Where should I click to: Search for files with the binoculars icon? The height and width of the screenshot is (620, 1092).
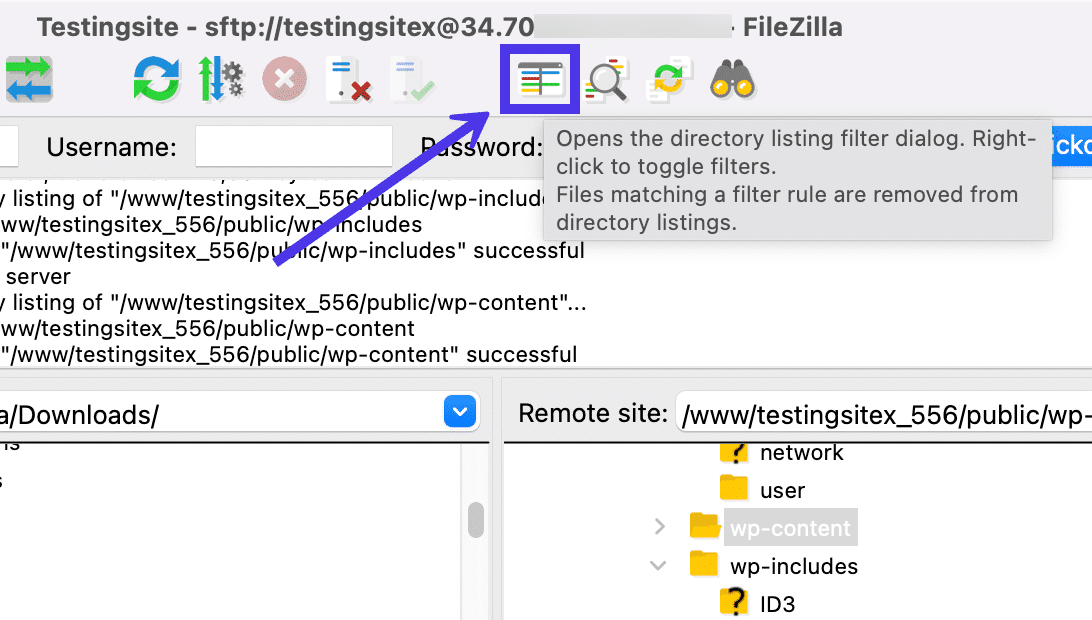pyautogui.click(x=731, y=78)
